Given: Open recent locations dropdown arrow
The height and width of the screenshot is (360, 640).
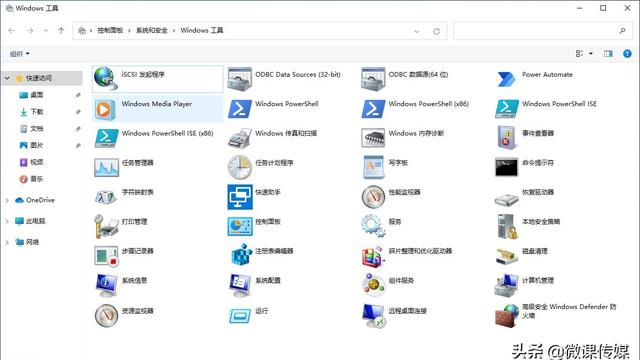Looking at the screenshot, I should point(46,31).
